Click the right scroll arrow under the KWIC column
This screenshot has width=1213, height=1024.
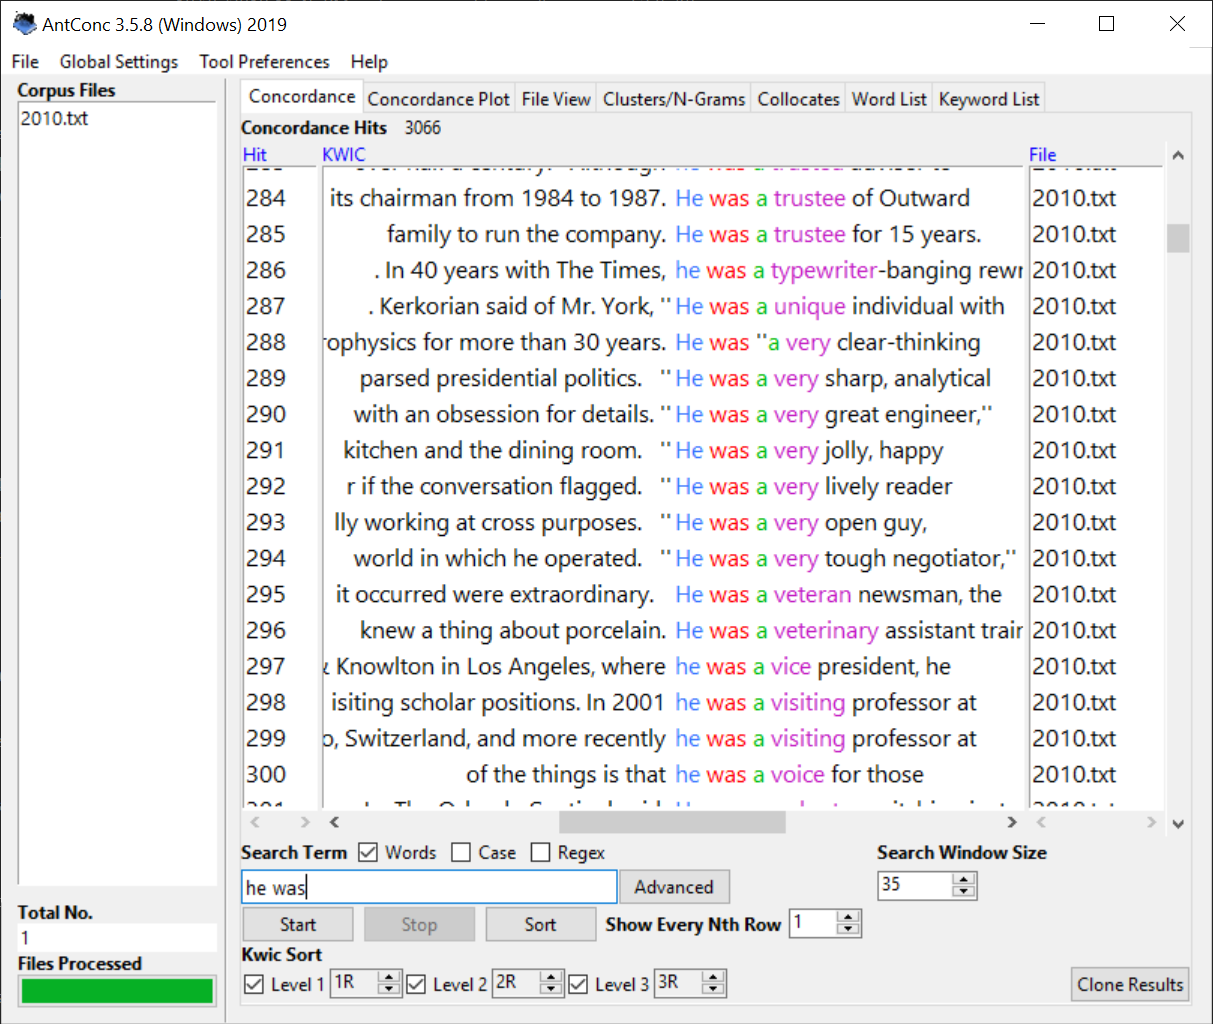1012,822
